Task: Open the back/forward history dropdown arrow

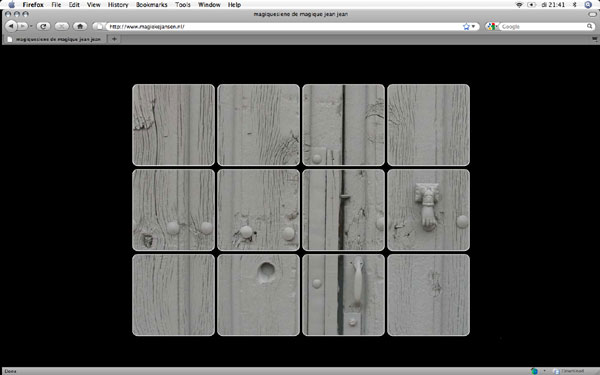Action: pyautogui.click(x=31, y=26)
